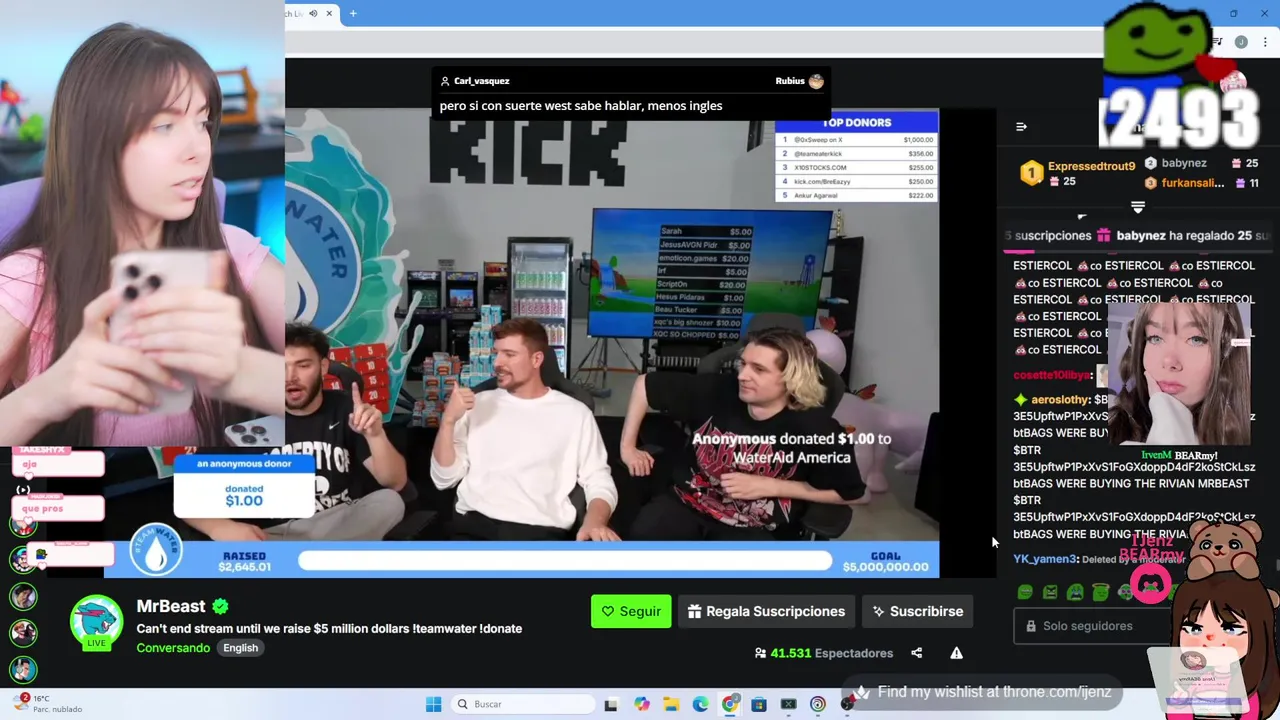Open gifter furkansali in leaderboard
Image resolution: width=1280 pixels, height=720 pixels.
coord(1192,183)
